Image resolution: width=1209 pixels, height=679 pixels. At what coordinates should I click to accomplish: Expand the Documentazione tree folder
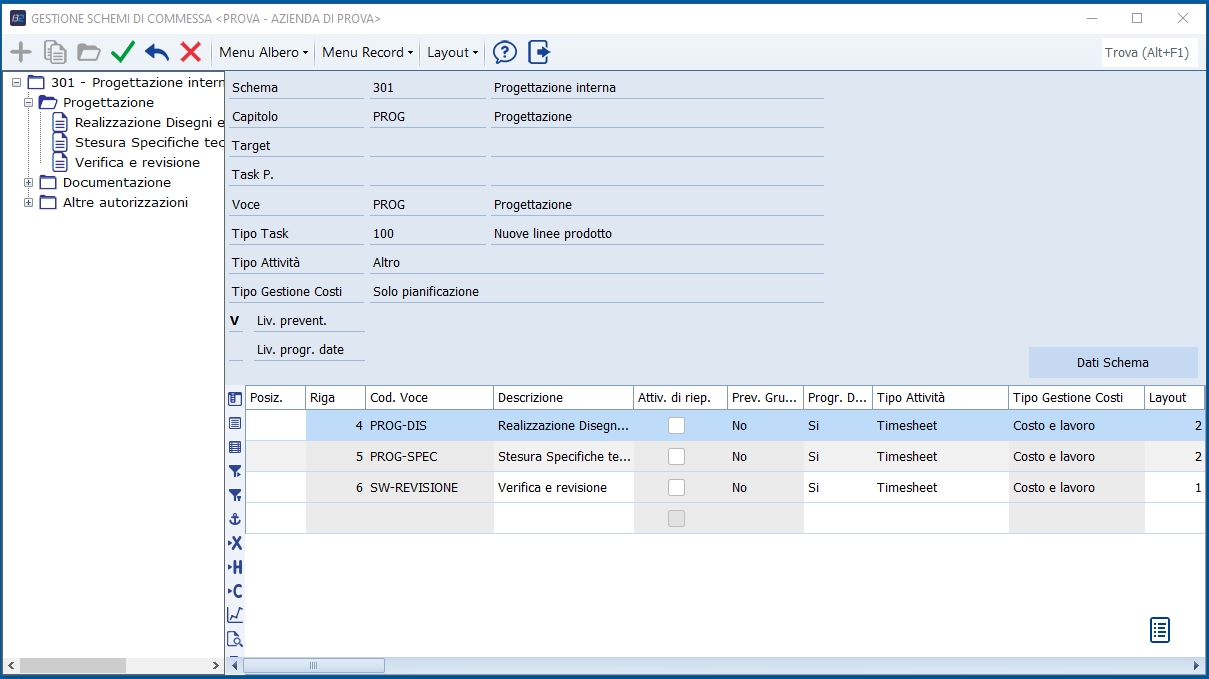click(x=29, y=182)
